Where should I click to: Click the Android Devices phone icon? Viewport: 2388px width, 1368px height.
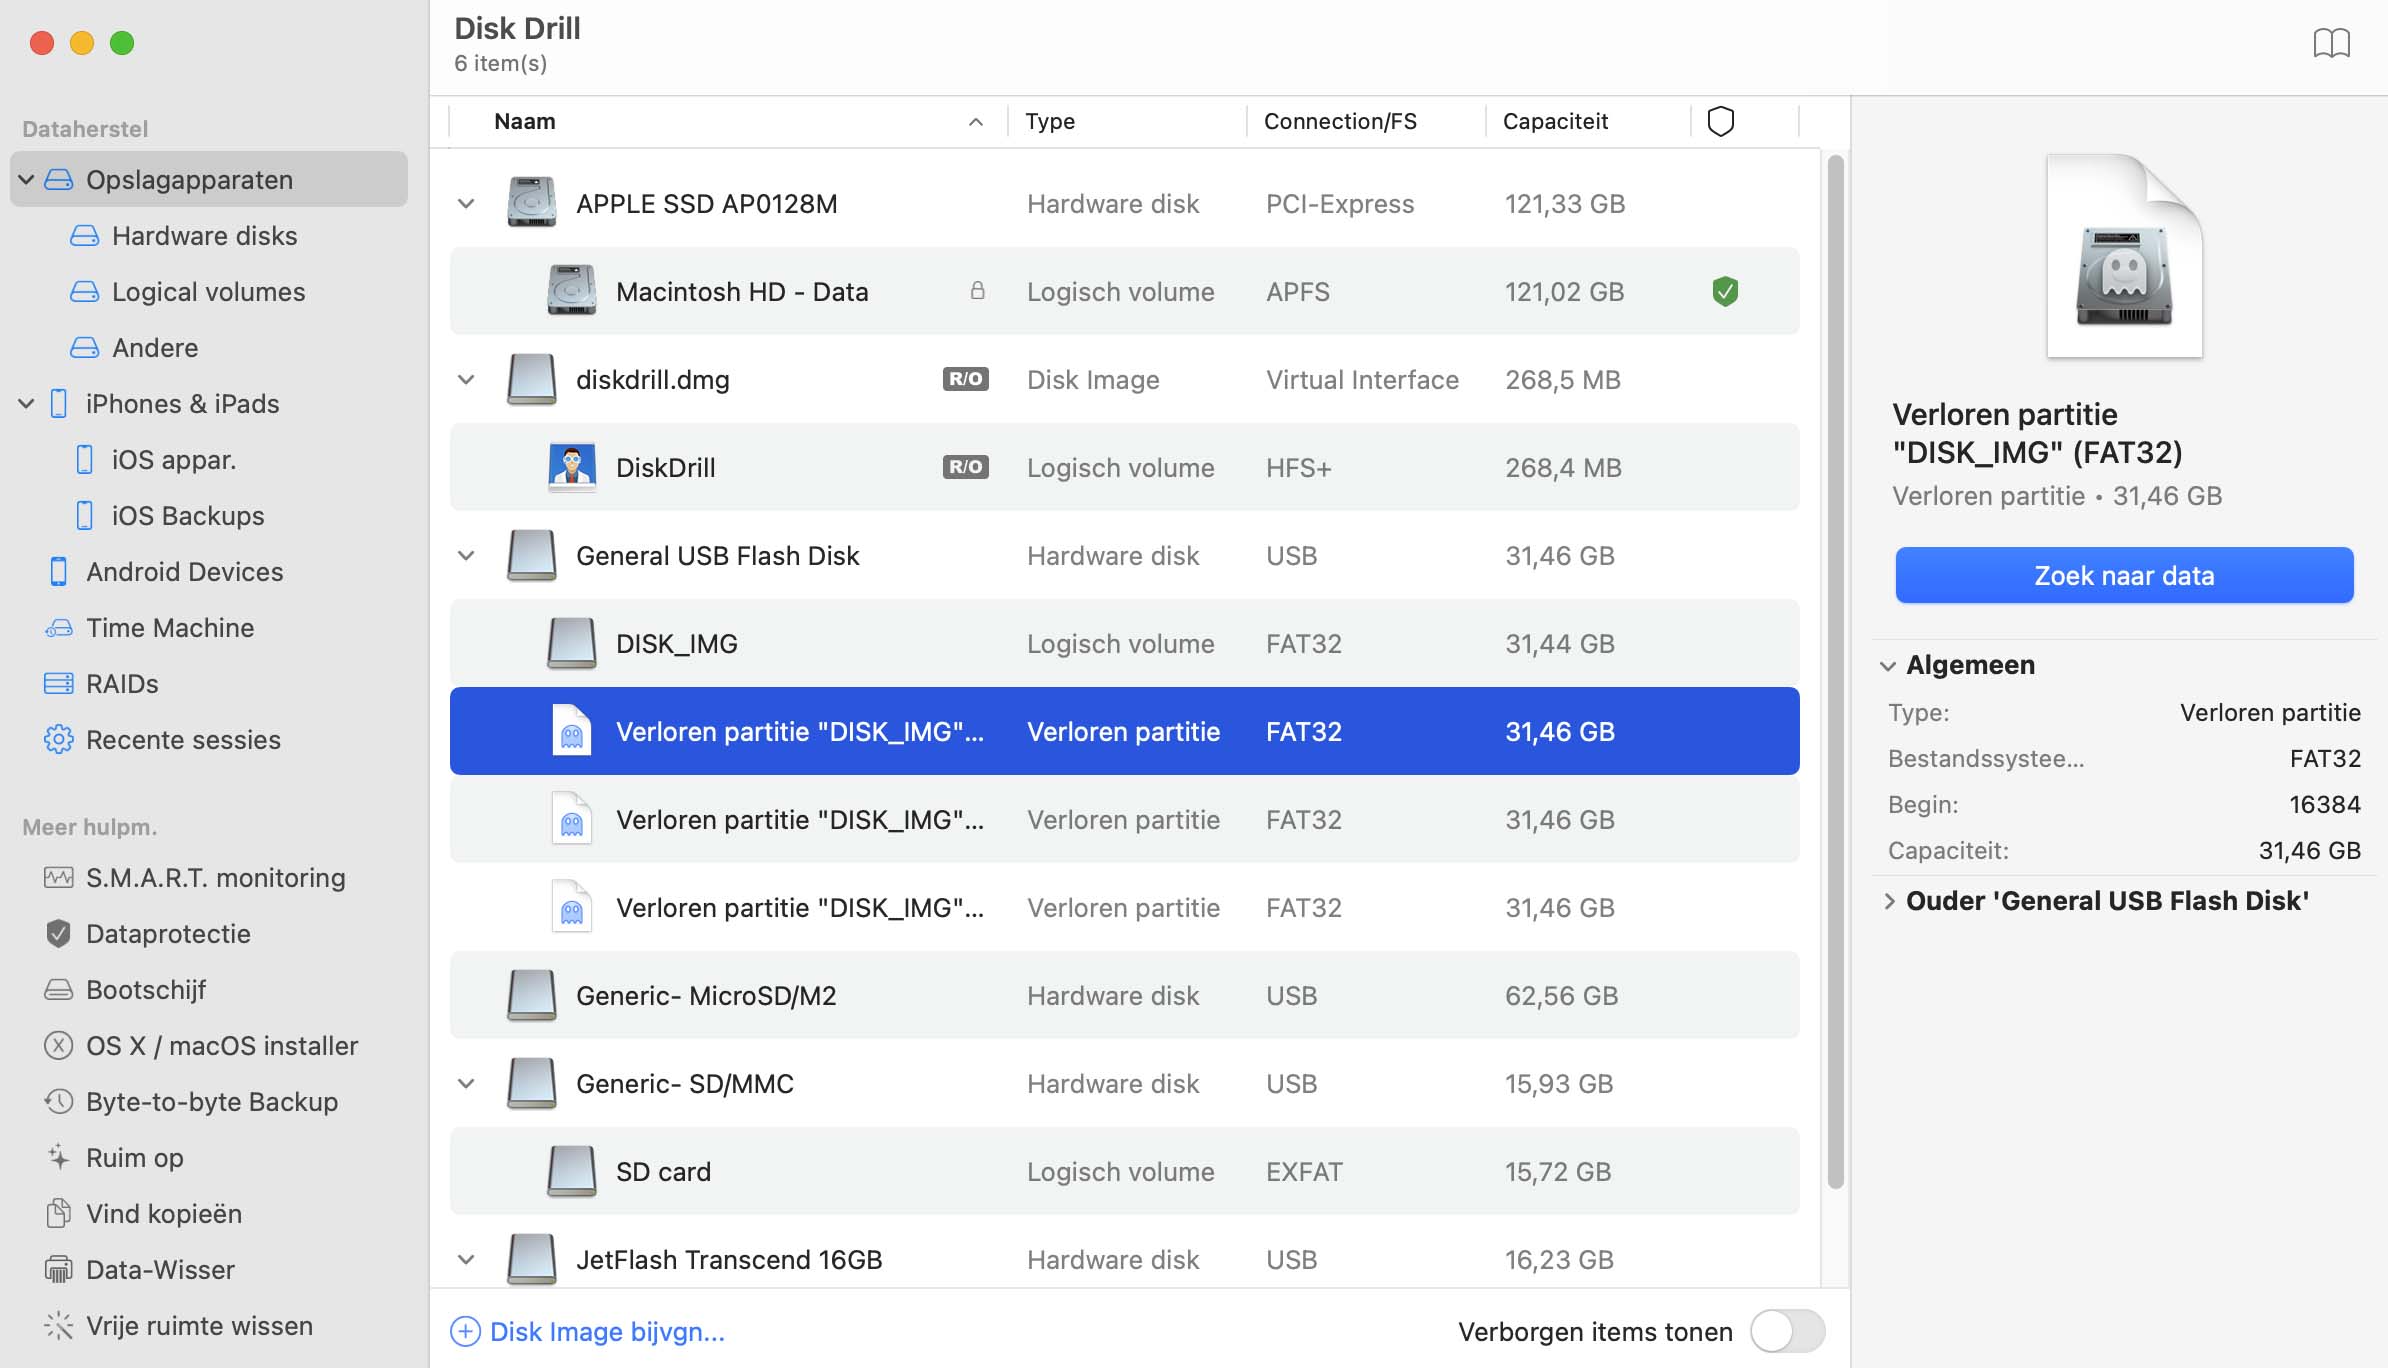[x=59, y=571]
